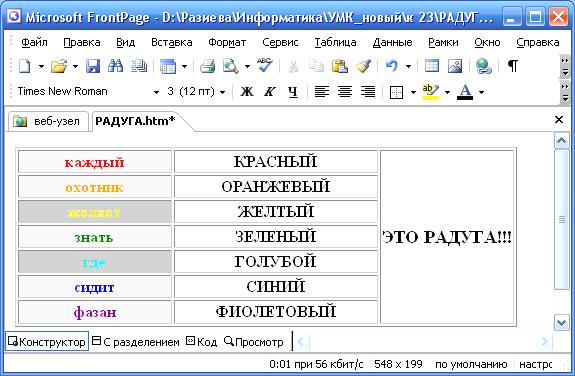This screenshot has width=575, height=376.
Task: Click the Copy icon
Action: tap(316, 66)
